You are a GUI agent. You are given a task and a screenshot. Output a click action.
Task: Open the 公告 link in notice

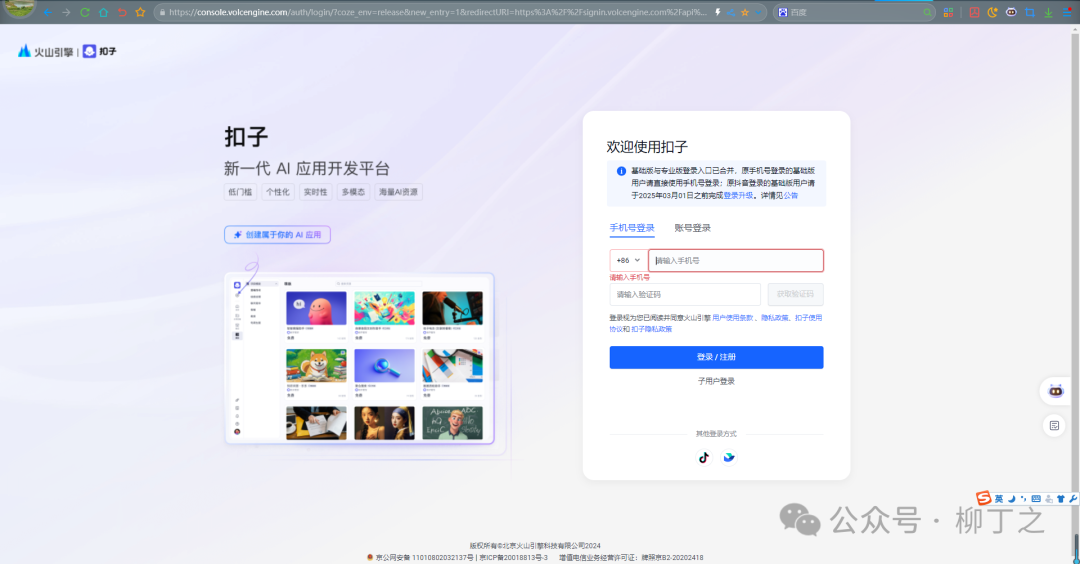pyautogui.click(x=791, y=196)
